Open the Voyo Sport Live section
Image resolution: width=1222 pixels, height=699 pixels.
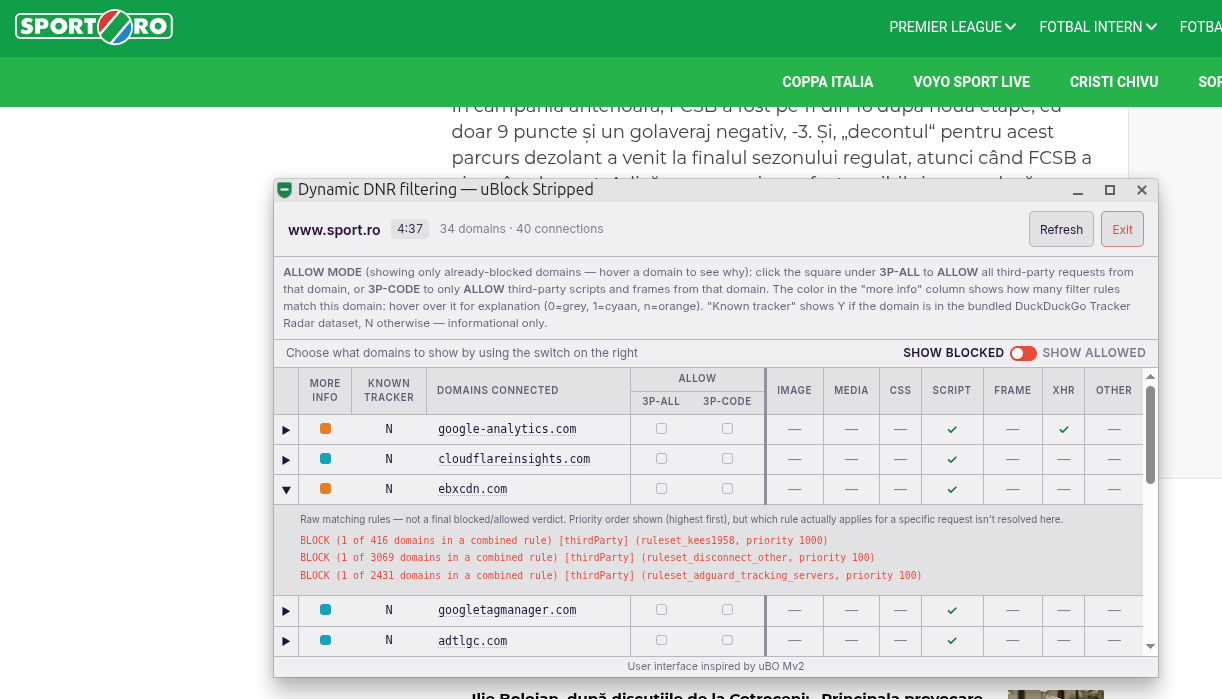tap(971, 82)
